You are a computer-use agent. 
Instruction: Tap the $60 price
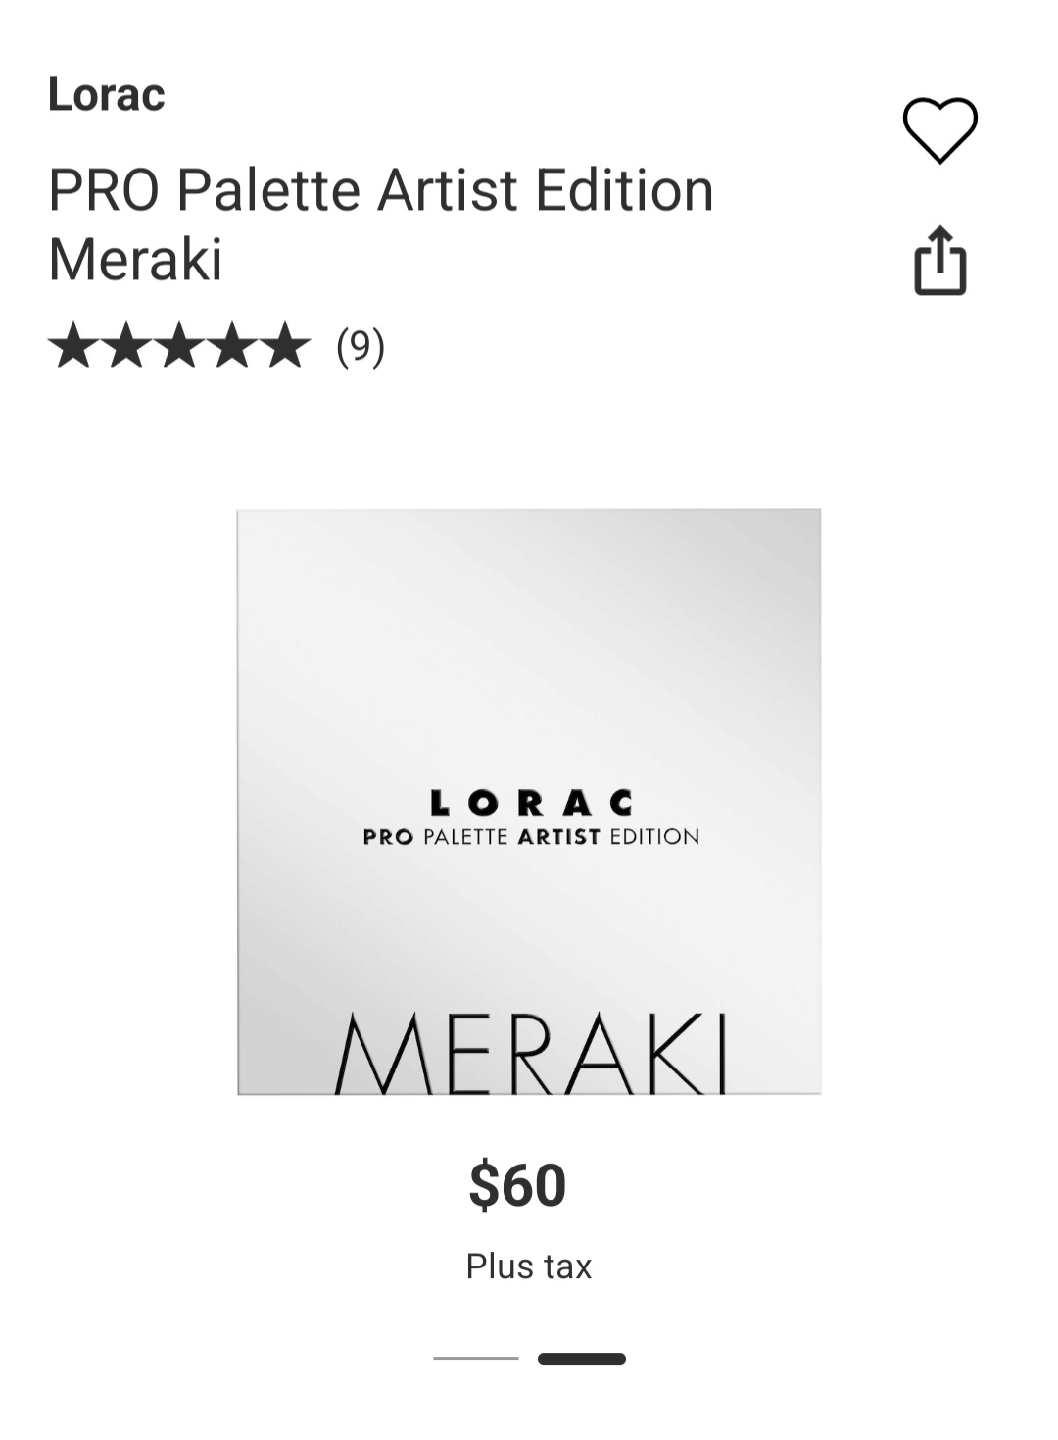pos(518,1185)
